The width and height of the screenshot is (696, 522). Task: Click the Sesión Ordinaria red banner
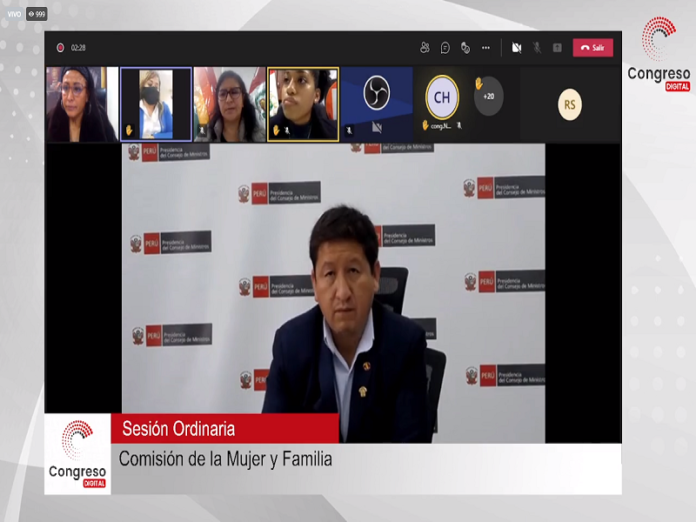(x=225, y=428)
